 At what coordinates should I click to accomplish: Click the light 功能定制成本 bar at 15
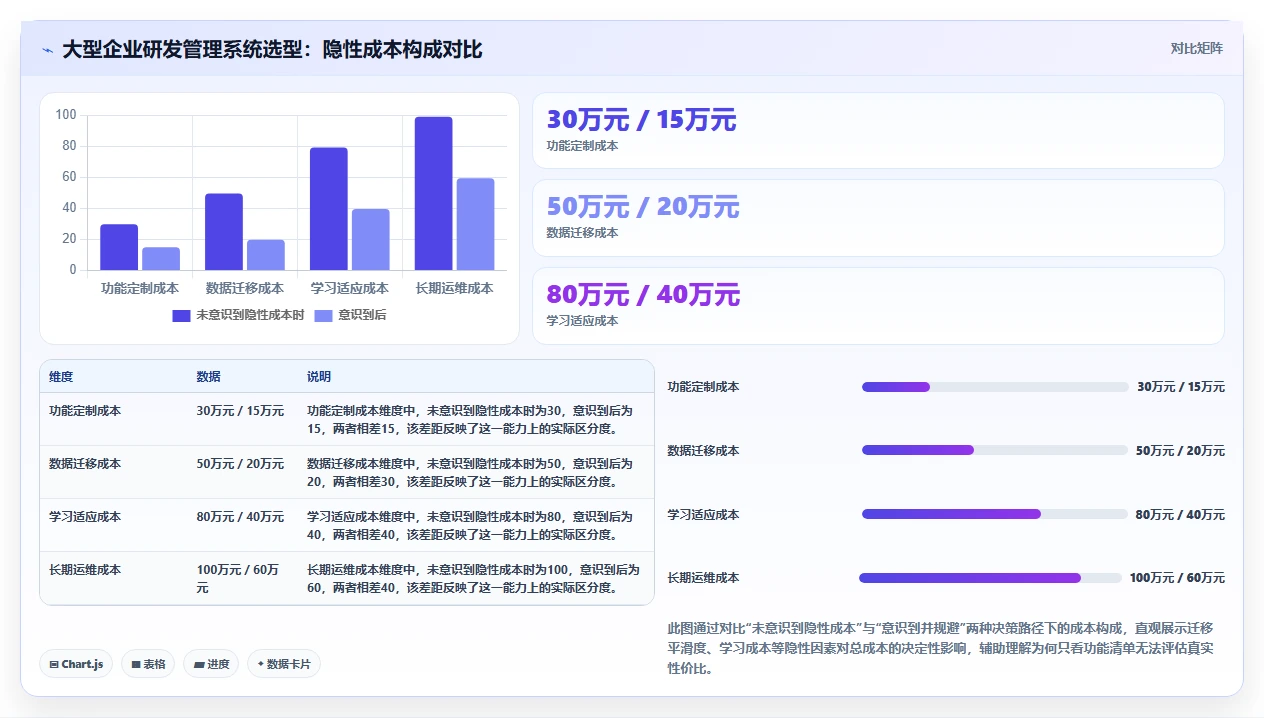[161, 259]
